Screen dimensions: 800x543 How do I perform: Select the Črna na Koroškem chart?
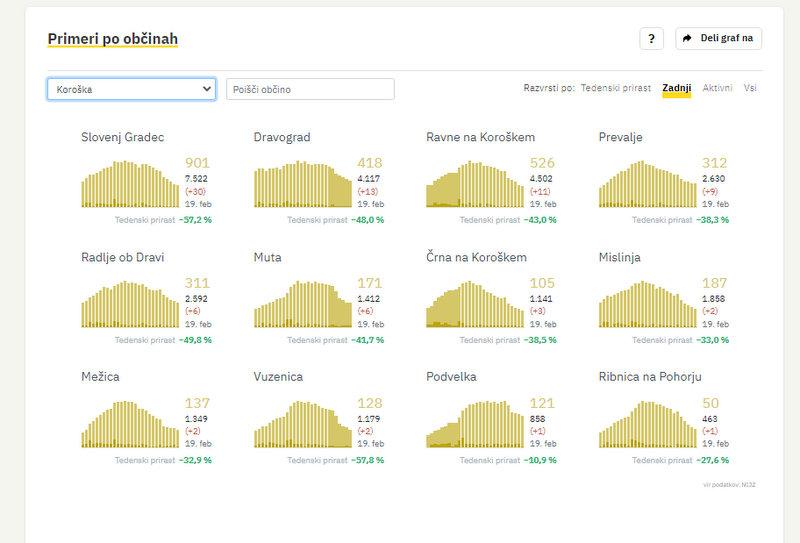point(475,305)
